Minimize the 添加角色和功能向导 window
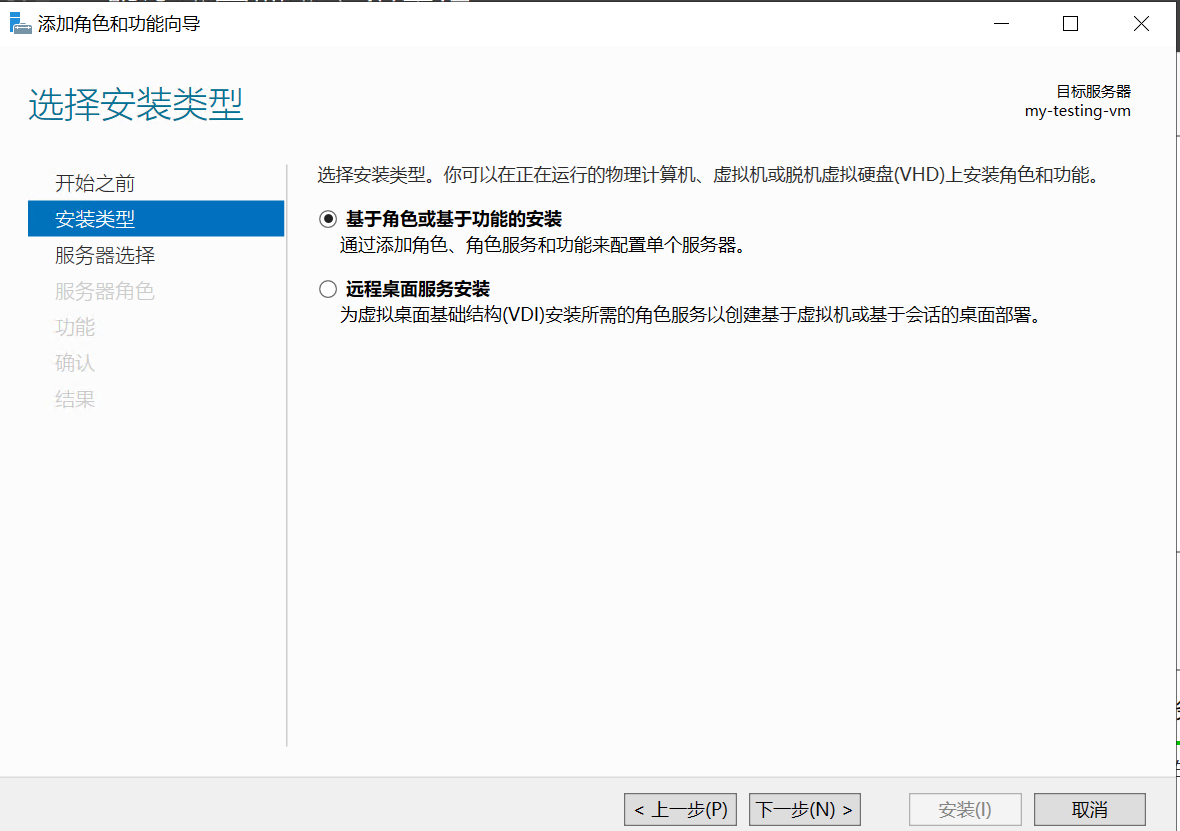1180x831 pixels. [1001, 23]
